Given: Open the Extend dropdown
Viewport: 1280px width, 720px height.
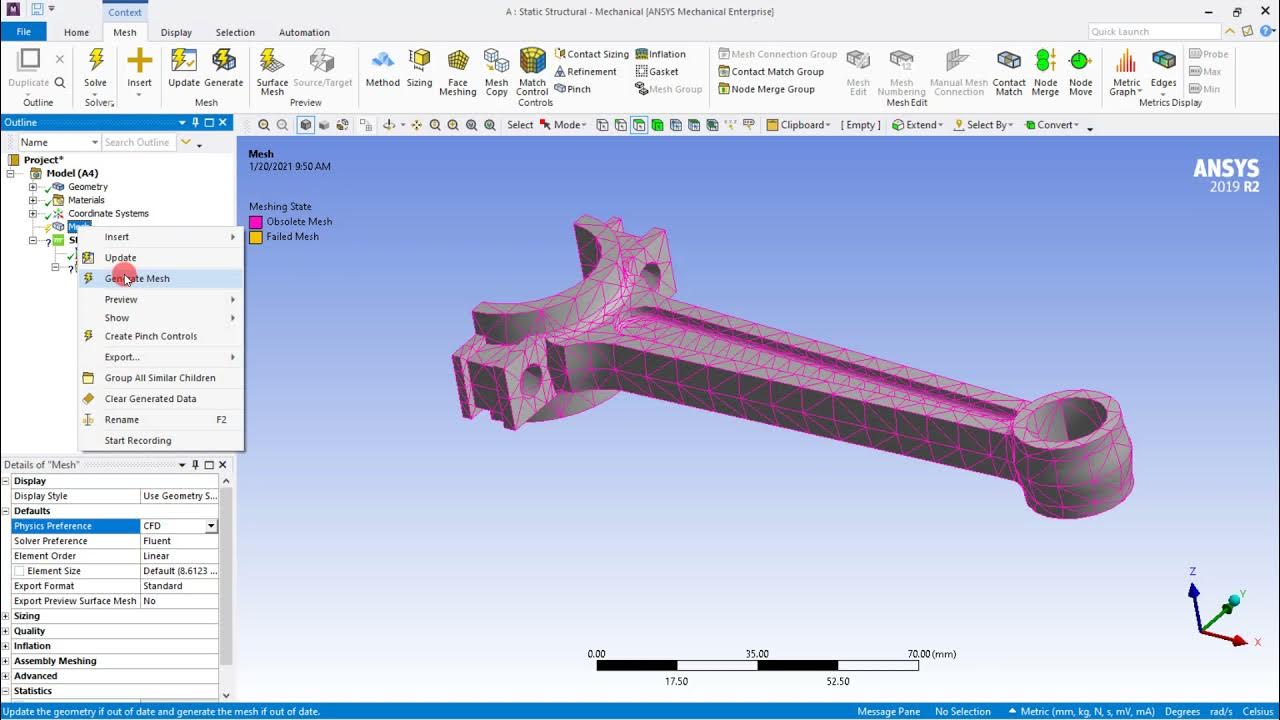Looking at the screenshot, I should (x=918, y=125).
